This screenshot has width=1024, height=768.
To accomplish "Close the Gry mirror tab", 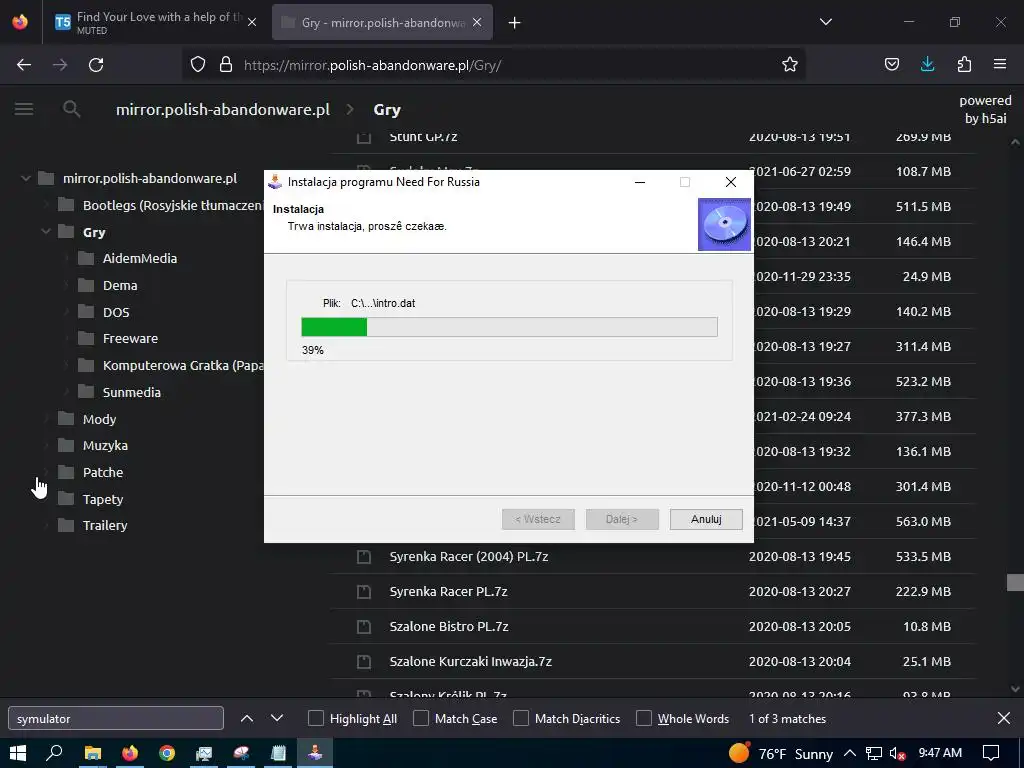I will pyautogui.click(x=477, y=22).
